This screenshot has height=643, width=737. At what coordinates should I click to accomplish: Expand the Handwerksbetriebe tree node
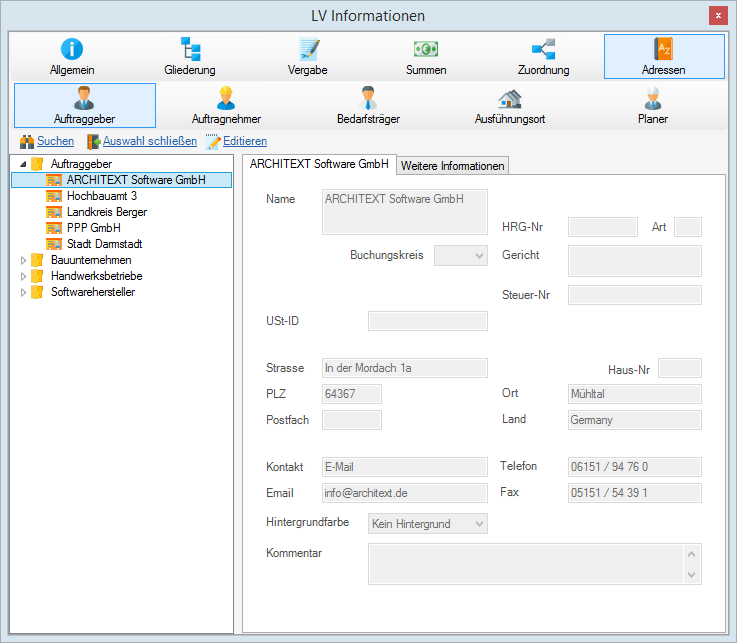point(23,276)
